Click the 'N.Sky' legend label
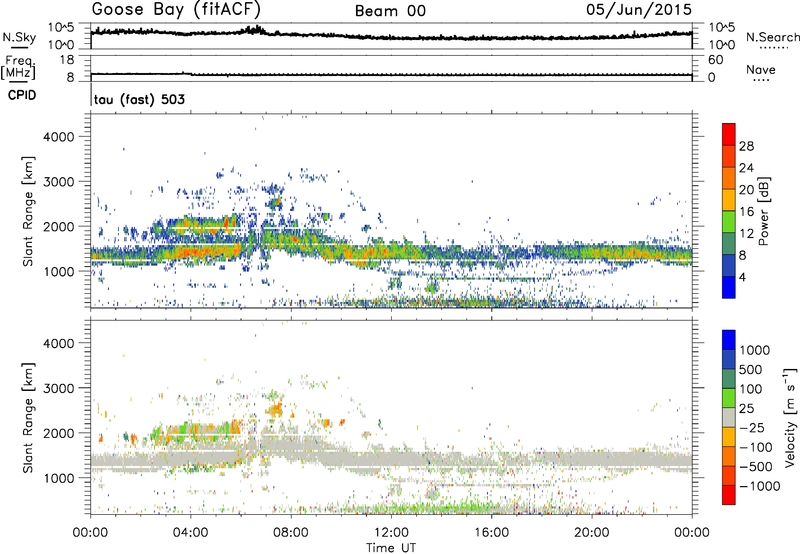Image resolution: width=800 pixels, height=554 pixels. coord(19,37)
